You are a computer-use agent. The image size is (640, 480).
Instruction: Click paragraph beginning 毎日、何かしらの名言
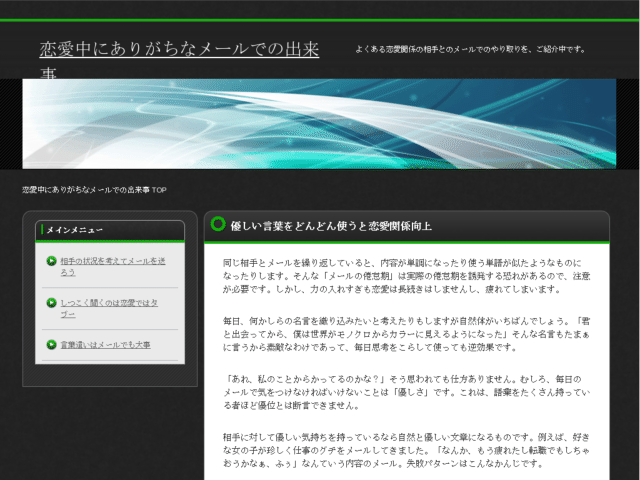pos(407,334)
